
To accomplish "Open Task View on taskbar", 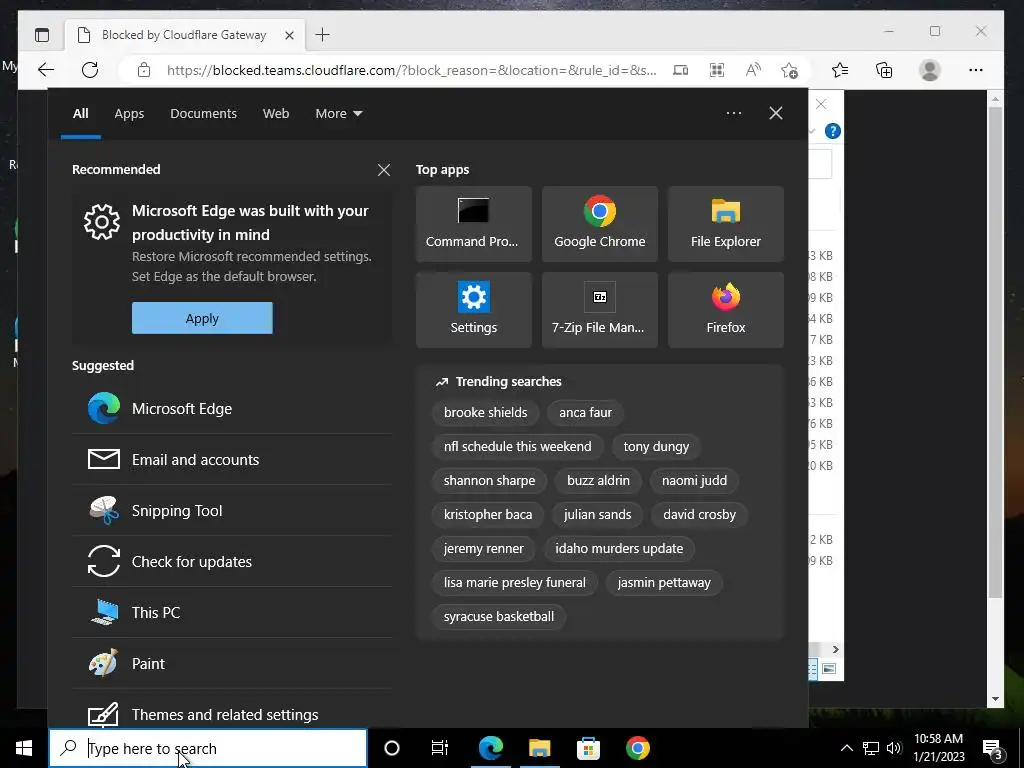I will 440,748.
